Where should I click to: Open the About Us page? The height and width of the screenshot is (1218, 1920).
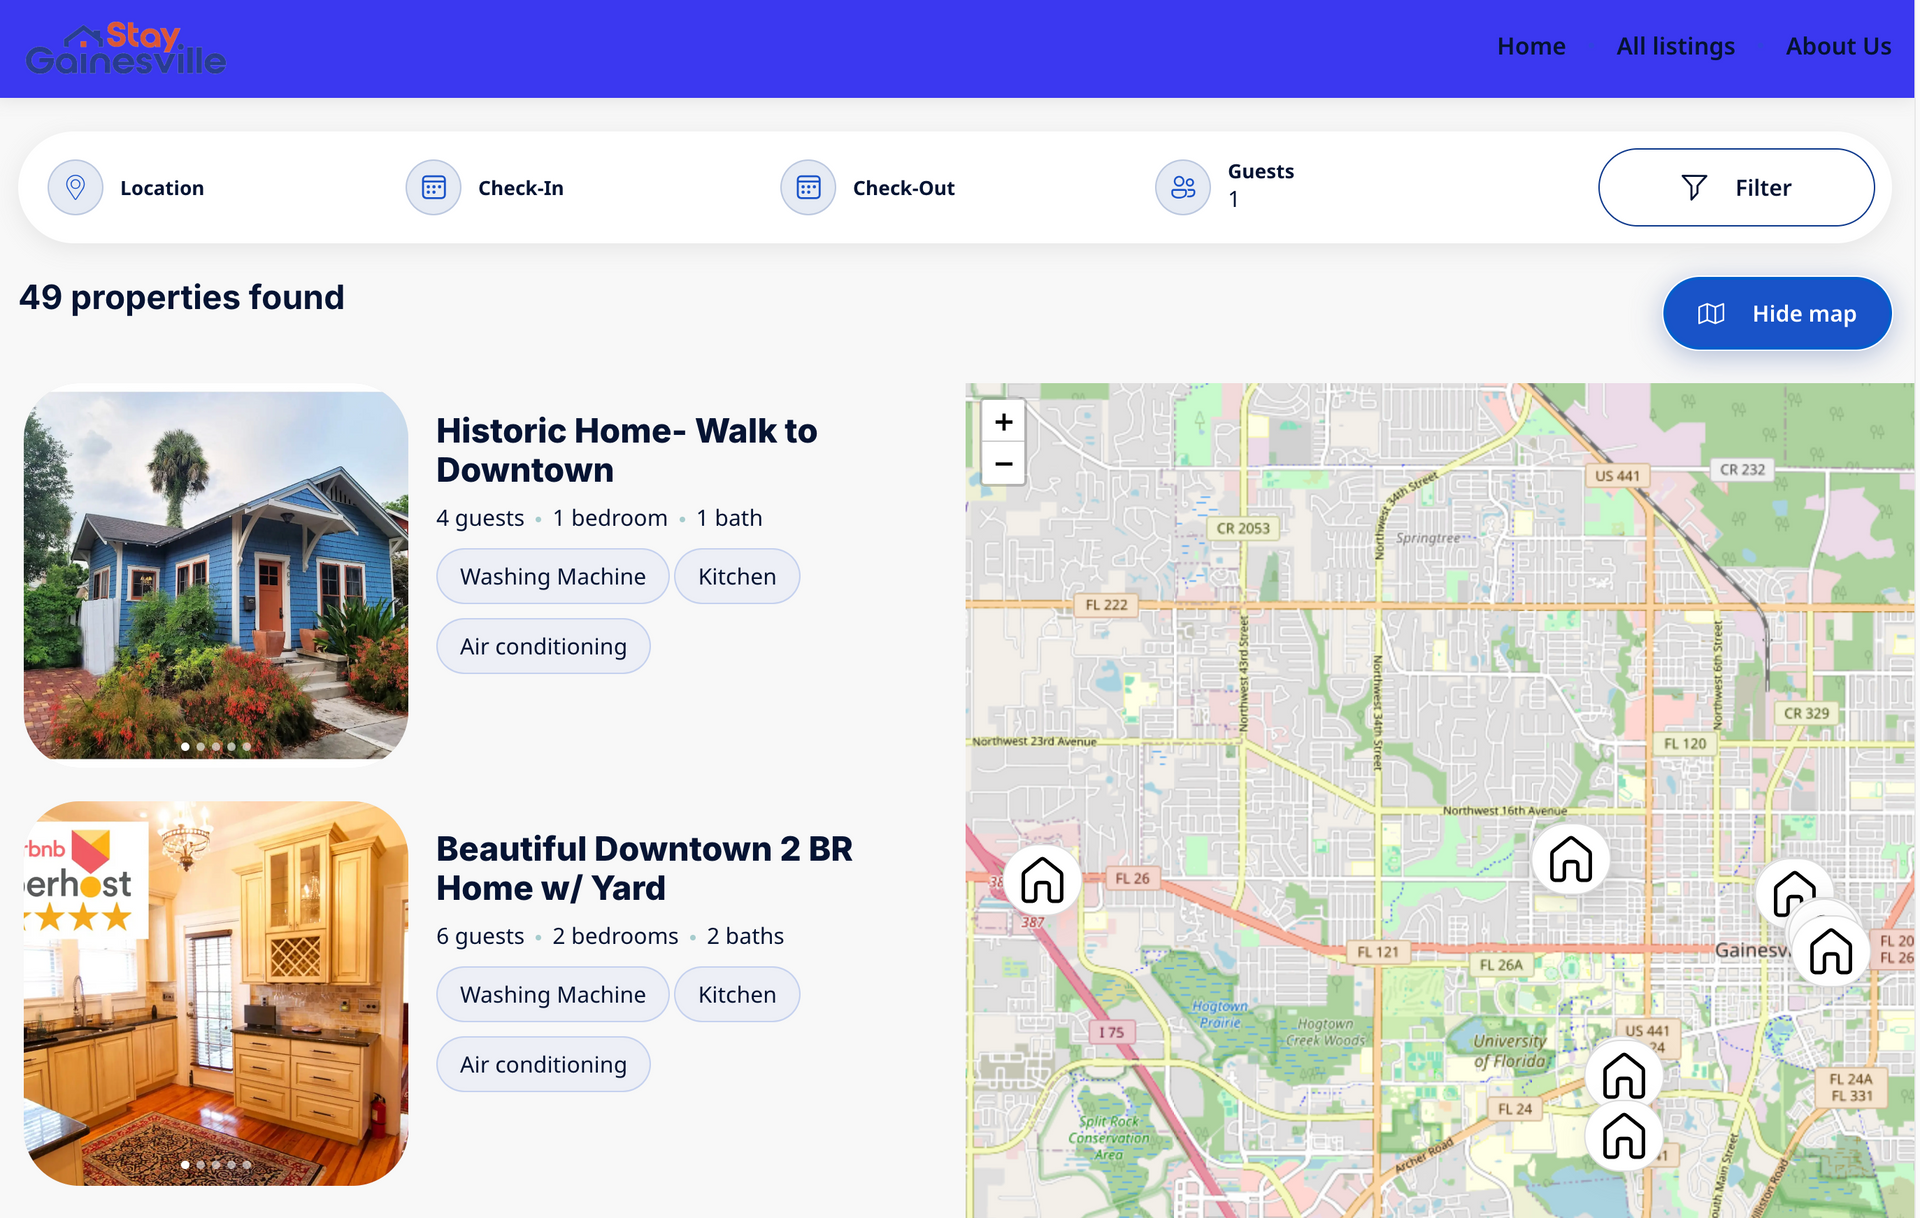pyautogui.click(x=1837, y=46)
